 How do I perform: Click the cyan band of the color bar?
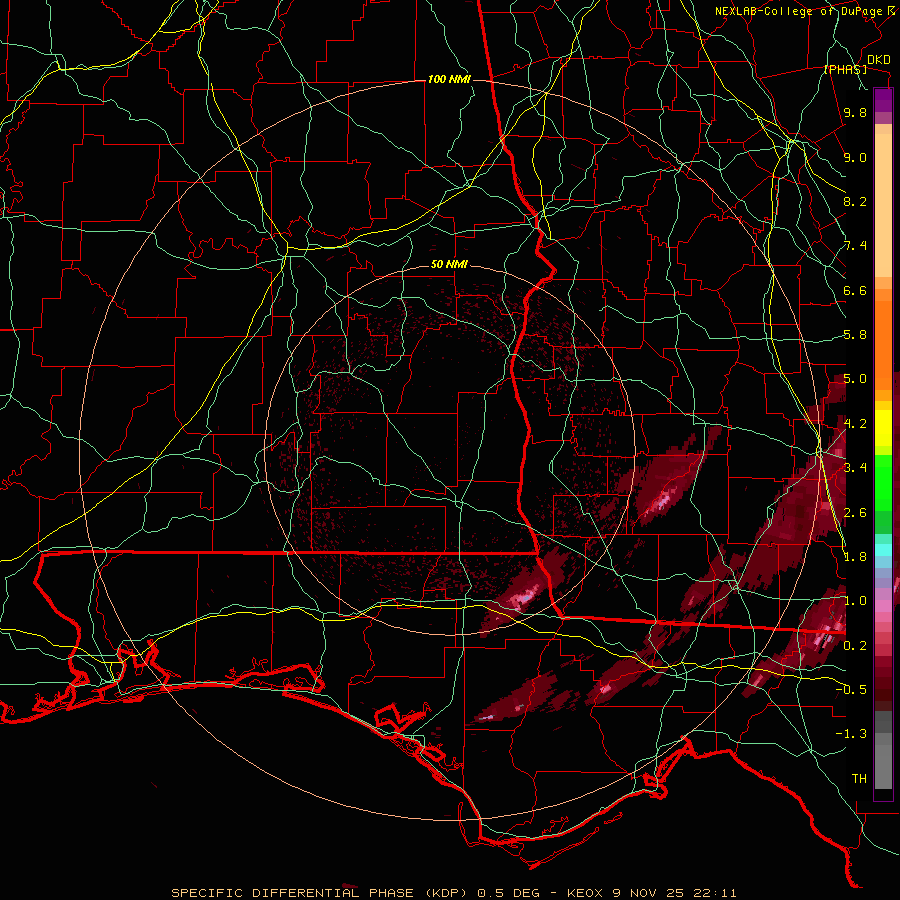[x=883, y=549]
